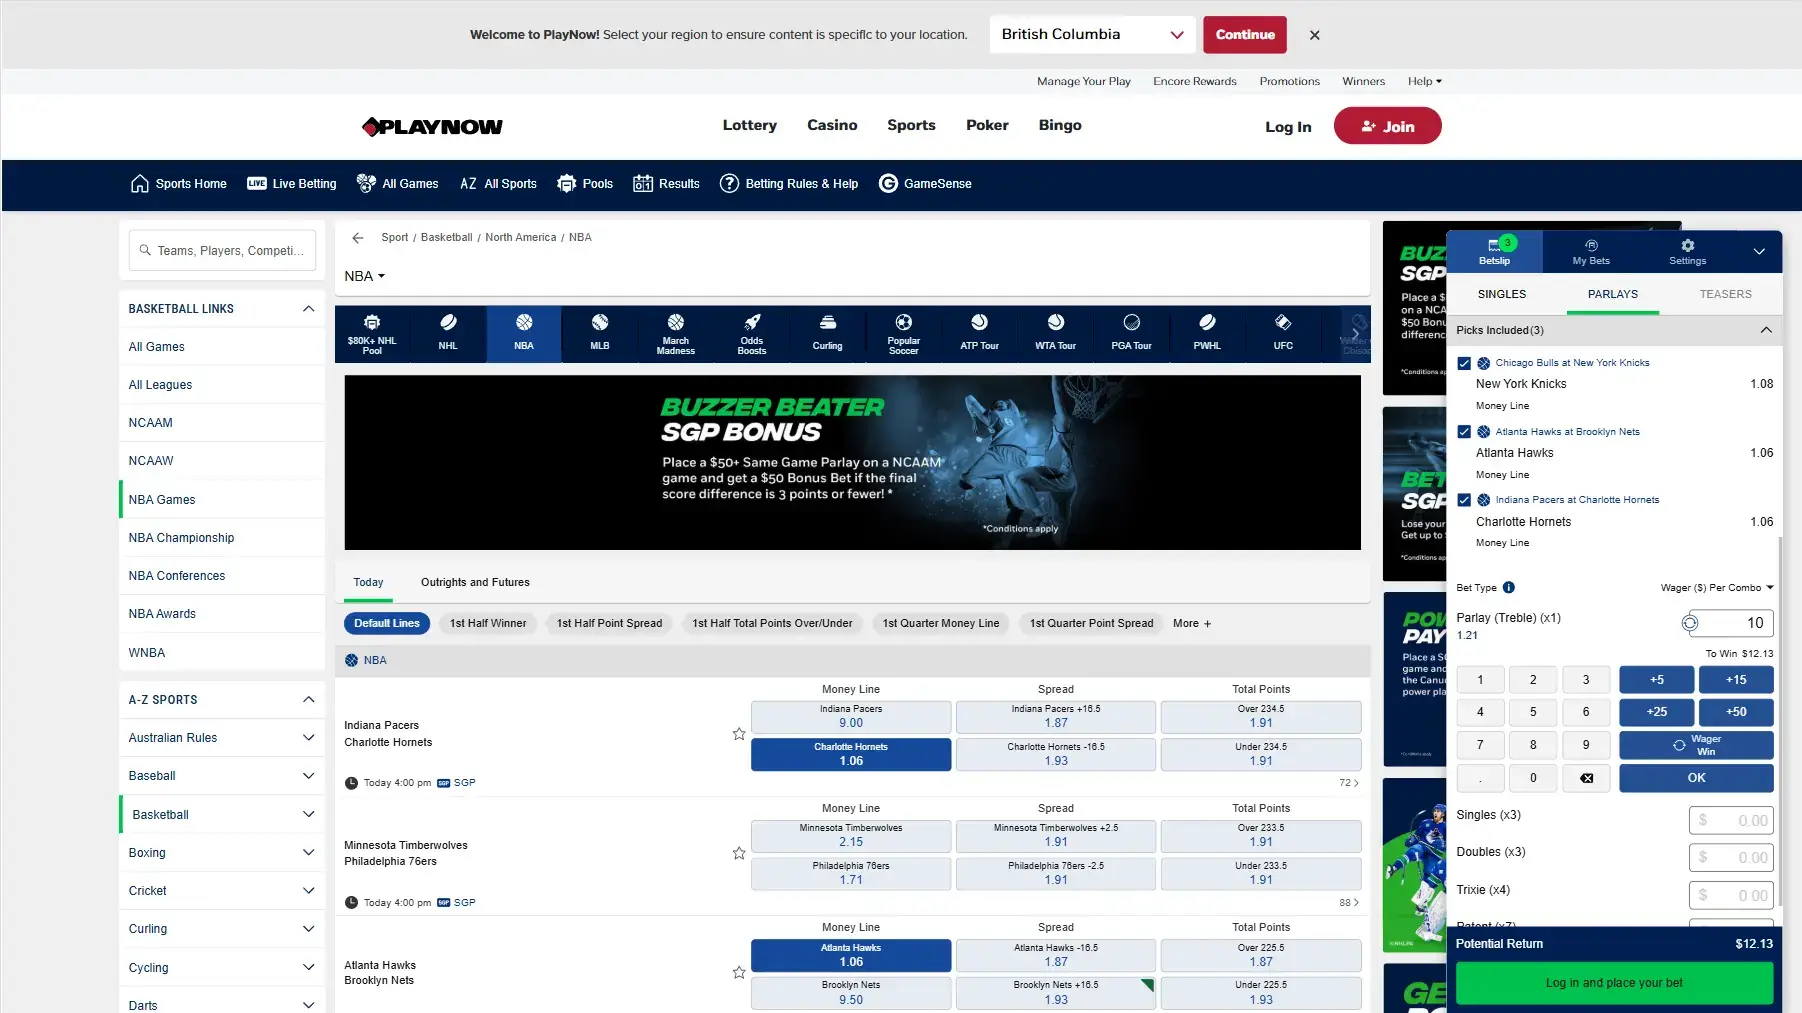Select Philadelphia 76ers 1.71 money line odds
The width and height of the screenshot is (1802, 1013).
(851, 873)
